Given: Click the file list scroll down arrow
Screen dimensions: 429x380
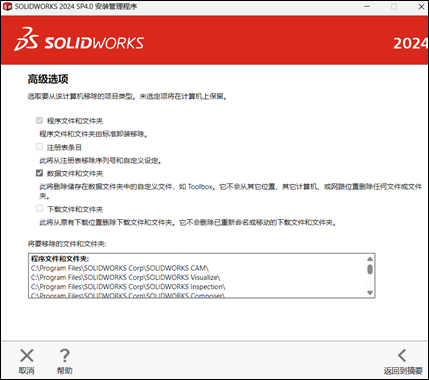Looking at the screenshot, I should tap(370, 293).
